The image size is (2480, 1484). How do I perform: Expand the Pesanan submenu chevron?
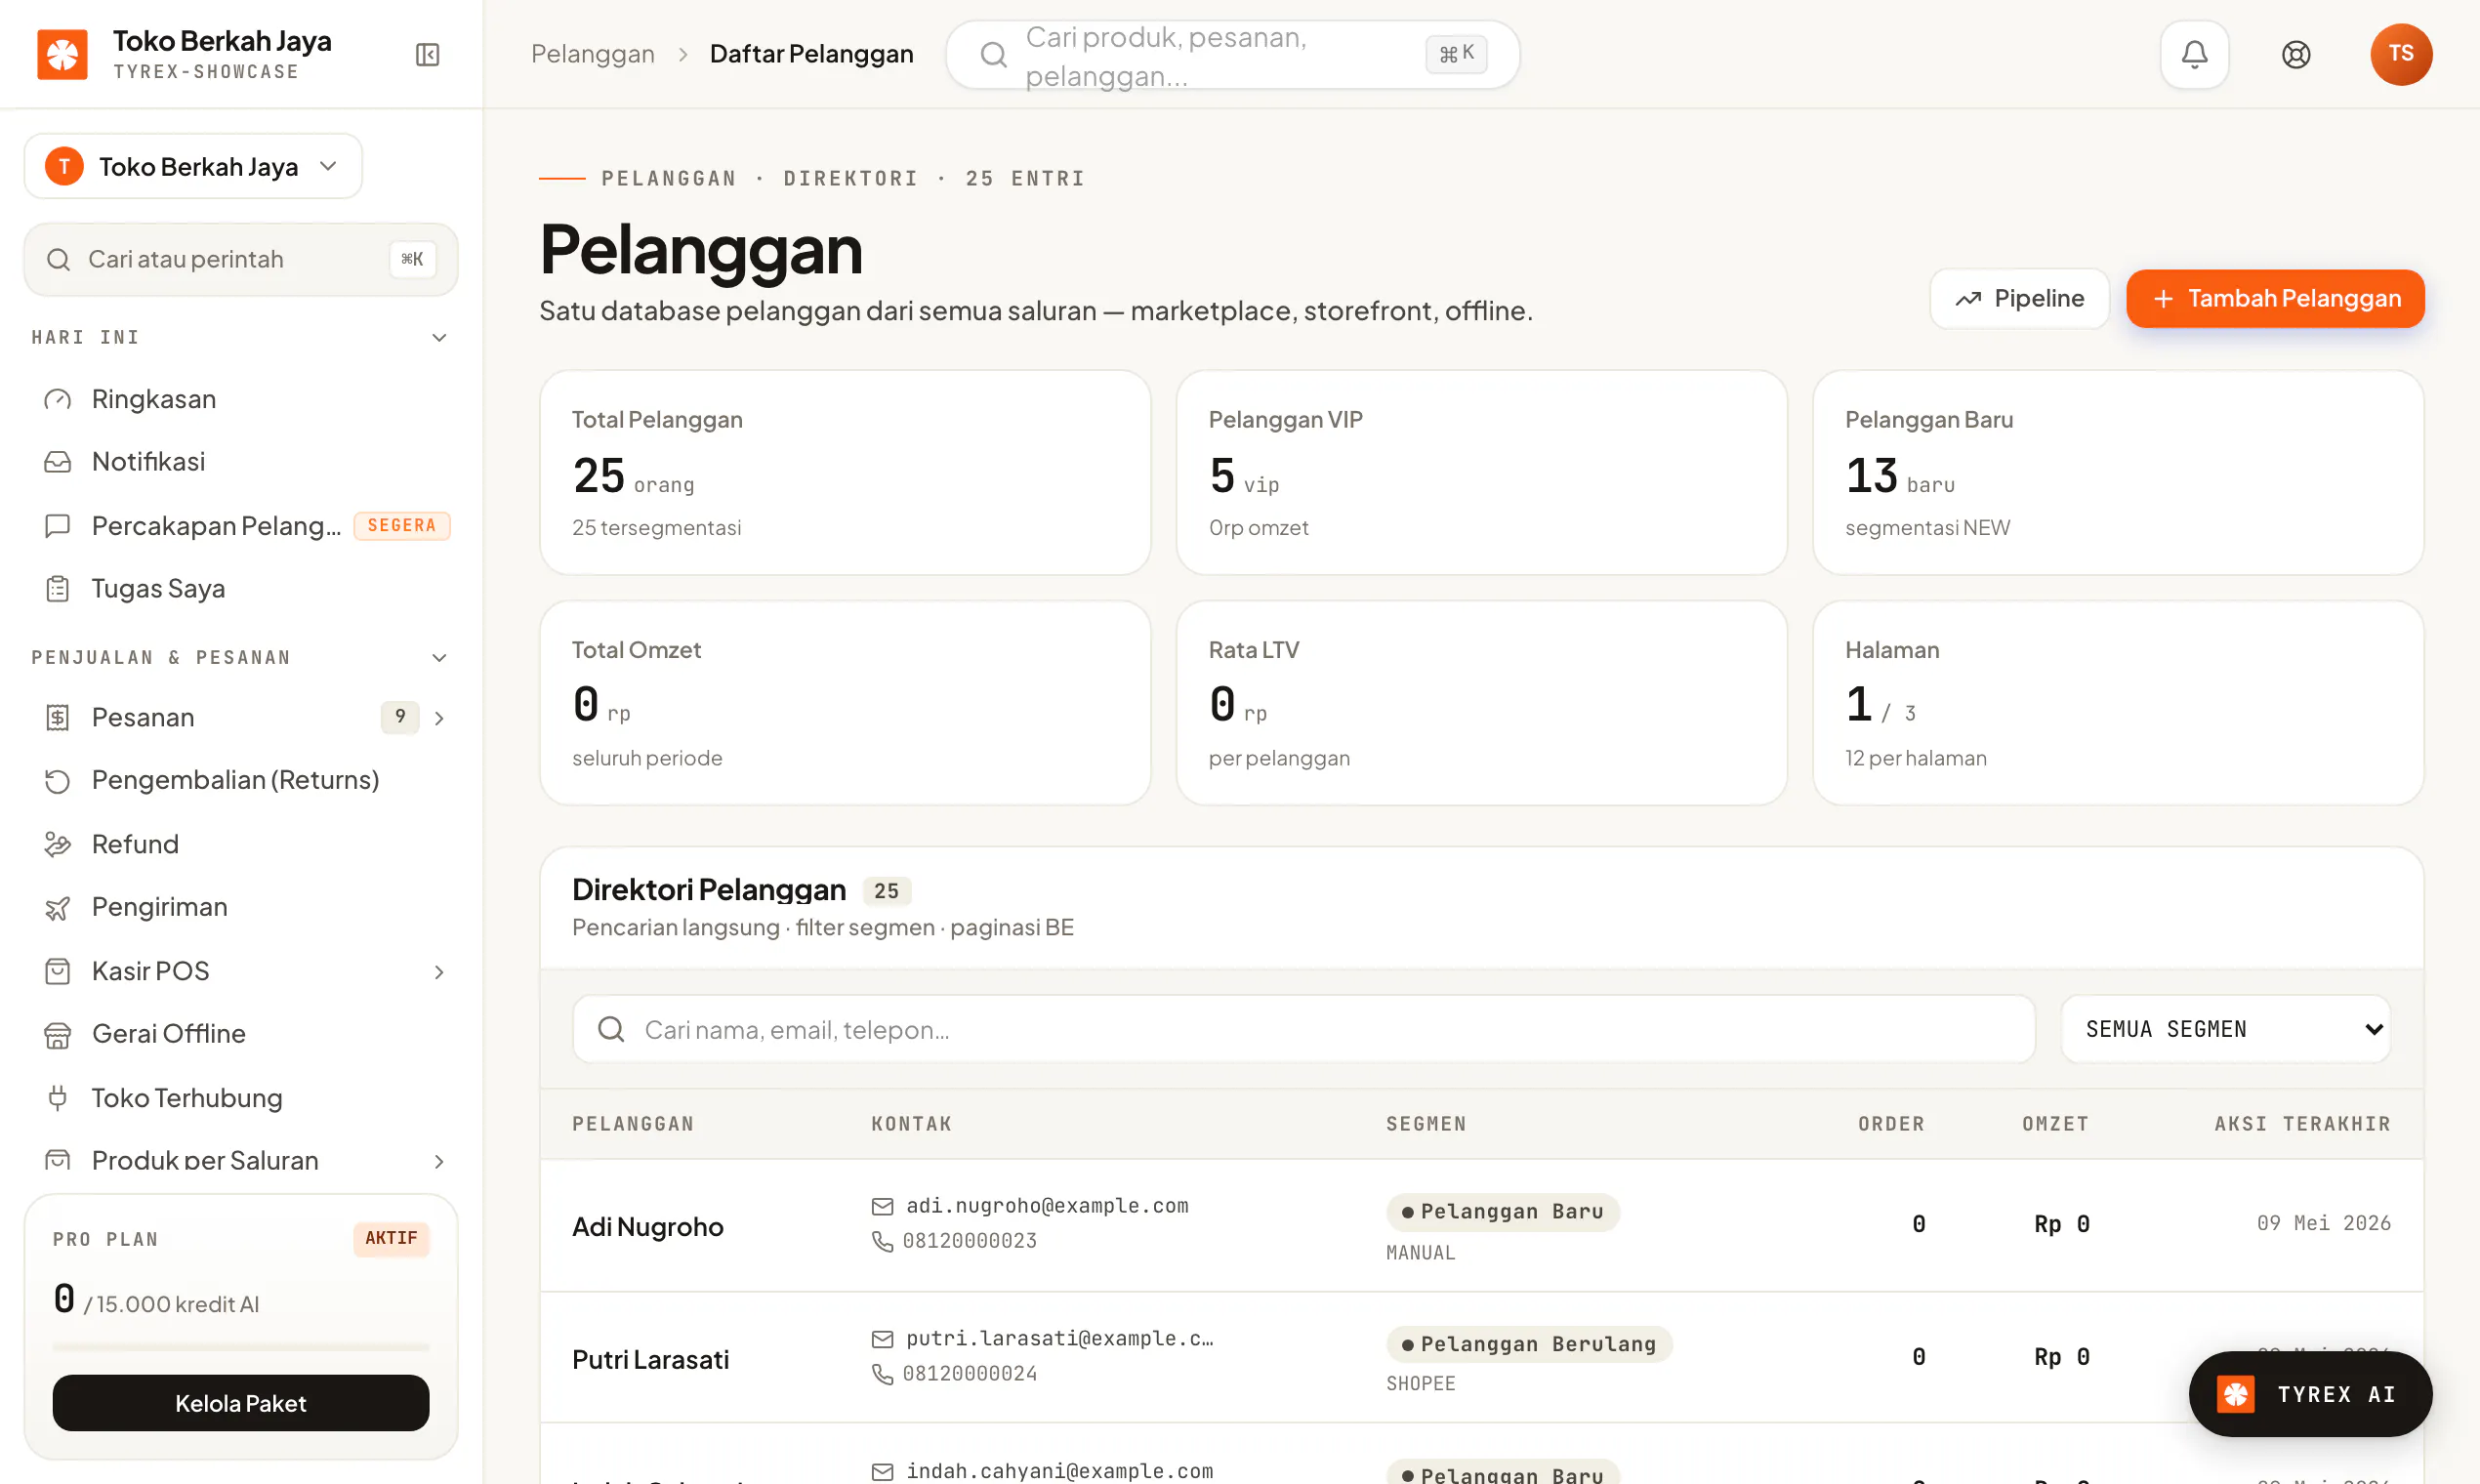(x=439, y=718)
